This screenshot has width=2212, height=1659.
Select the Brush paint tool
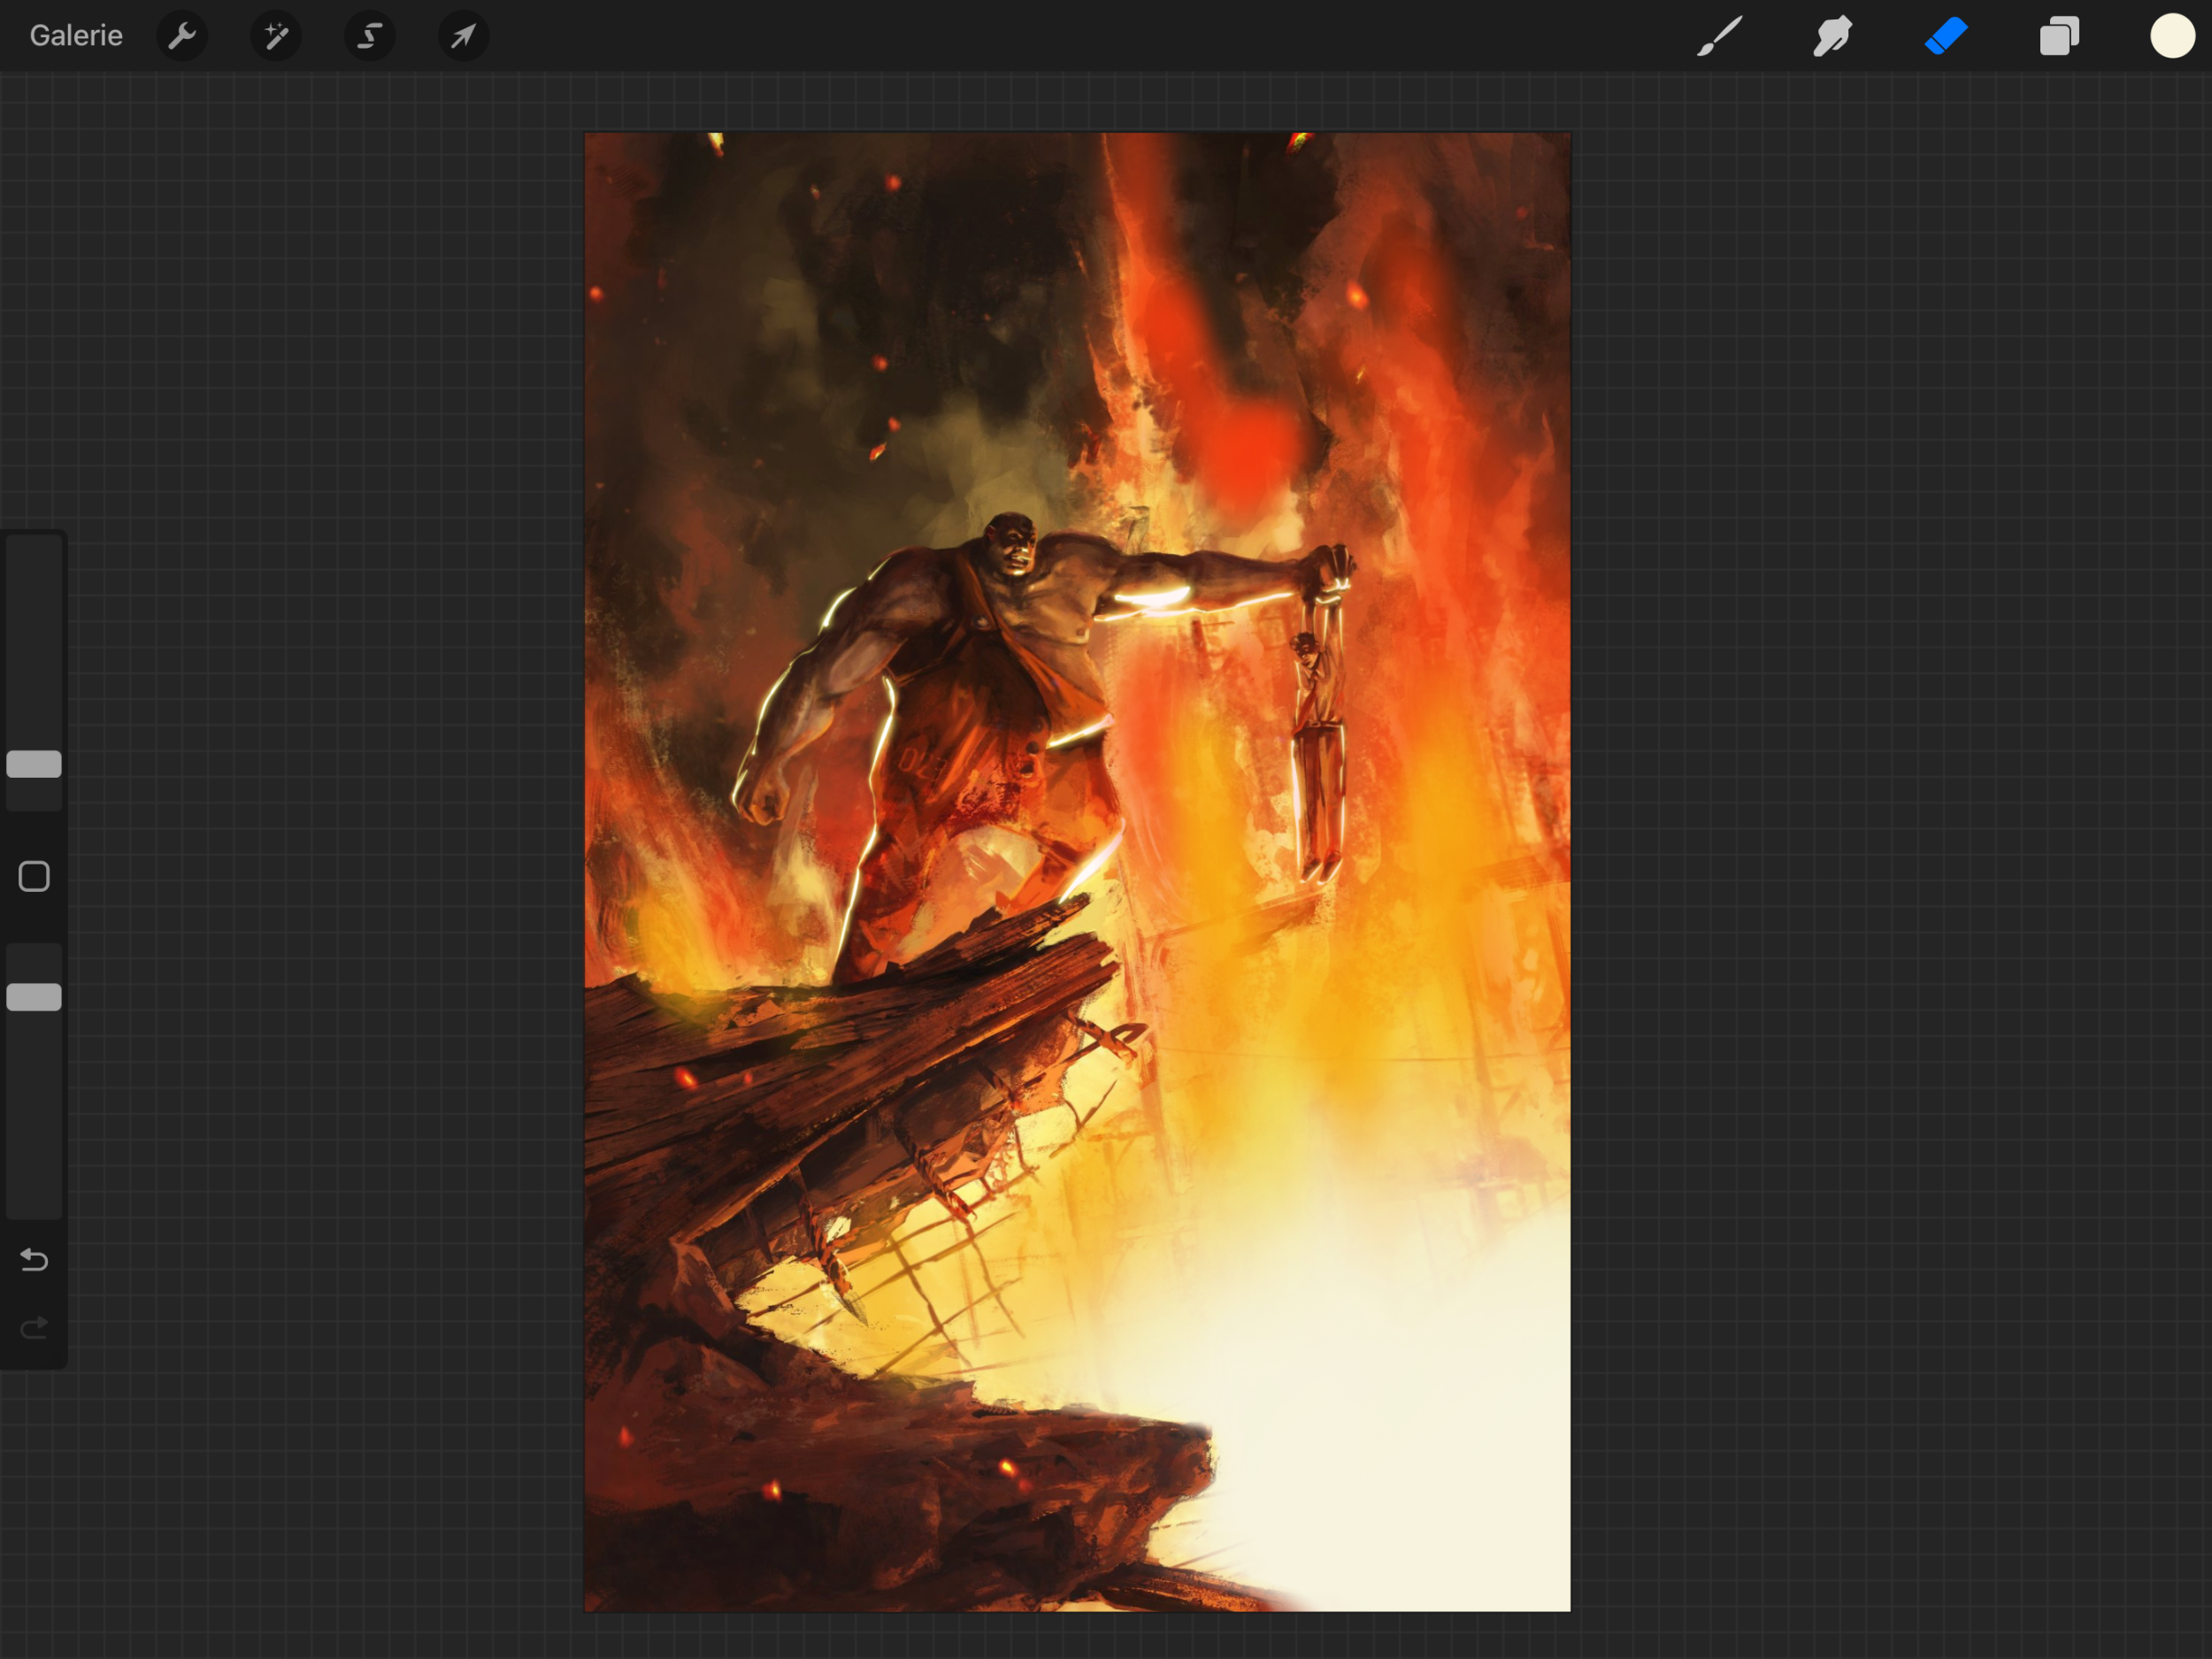point(1719,37)
